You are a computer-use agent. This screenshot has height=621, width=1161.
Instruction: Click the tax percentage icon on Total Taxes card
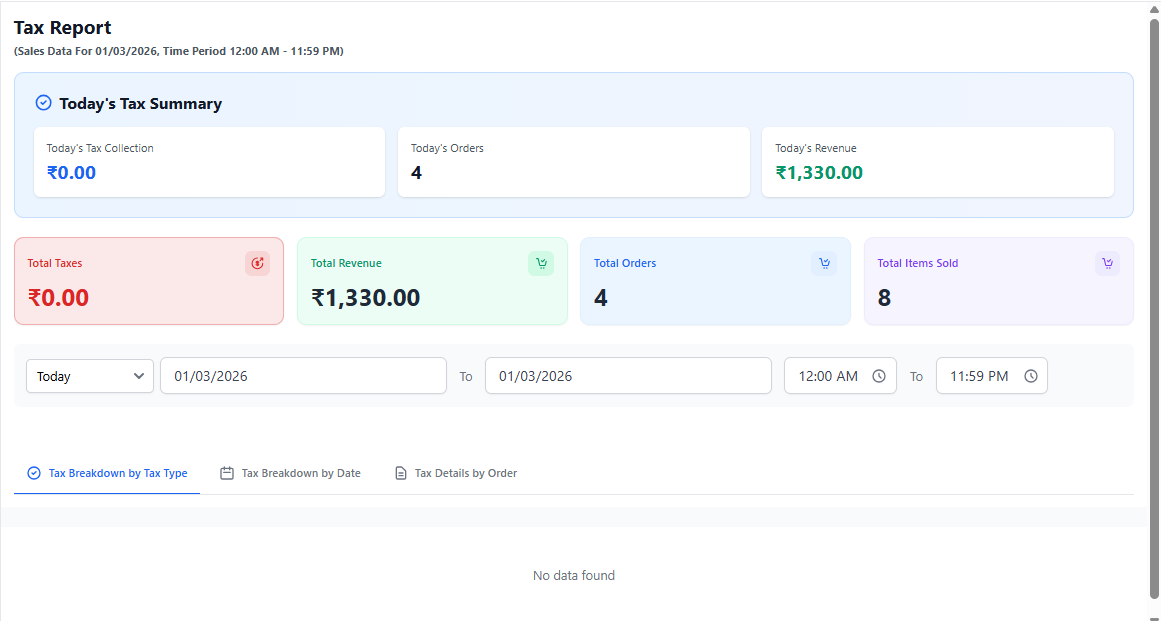[x=257, y=263]
